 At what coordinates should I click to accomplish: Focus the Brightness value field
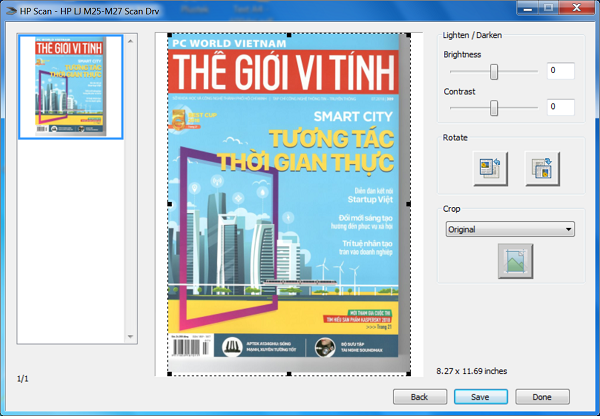coord(561,70)
